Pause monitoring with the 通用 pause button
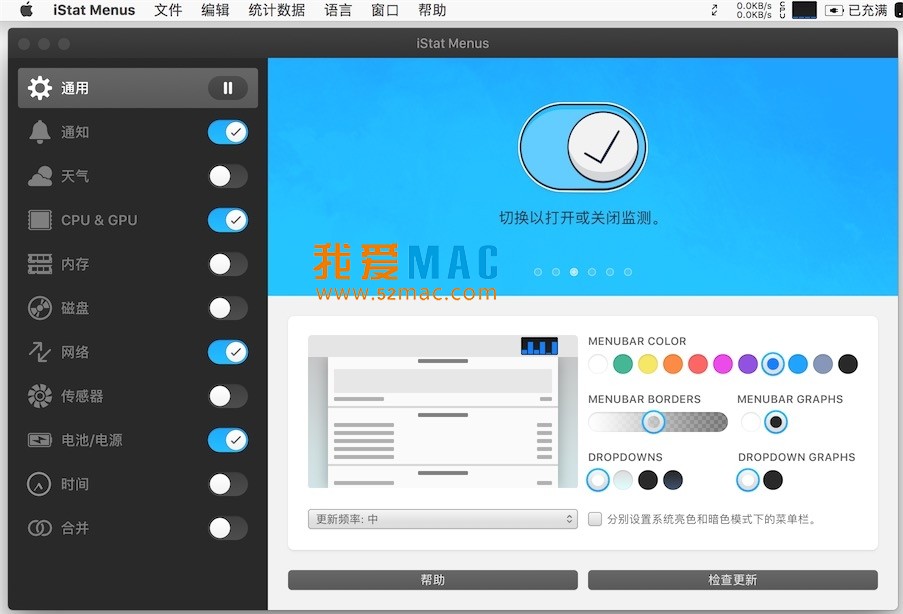This screenshot has width=903, height=614. pos(228,88)
